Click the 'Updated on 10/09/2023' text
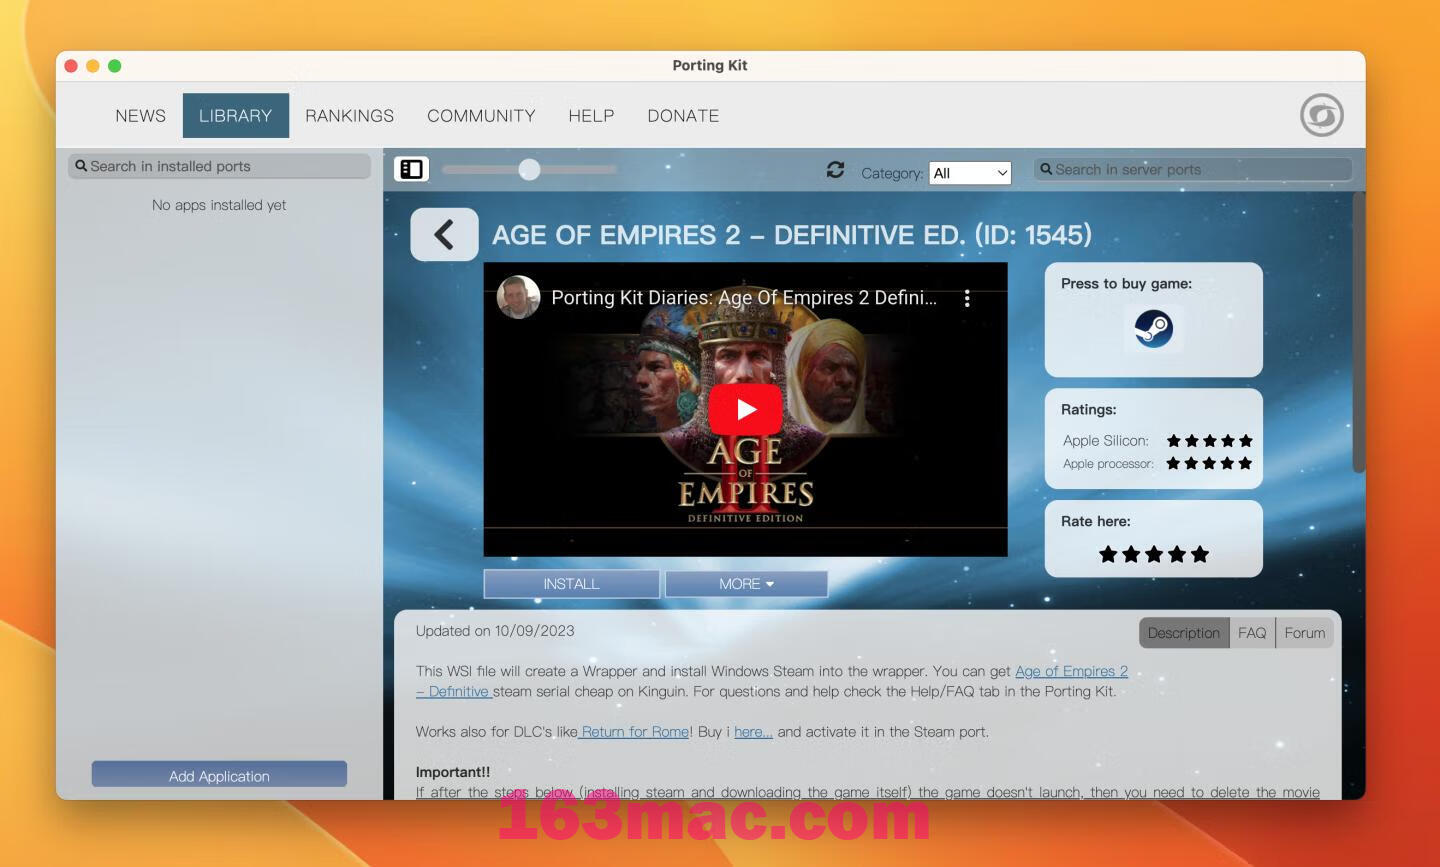This screenshot has width=1440, height=867. click(x=495, y=631)
